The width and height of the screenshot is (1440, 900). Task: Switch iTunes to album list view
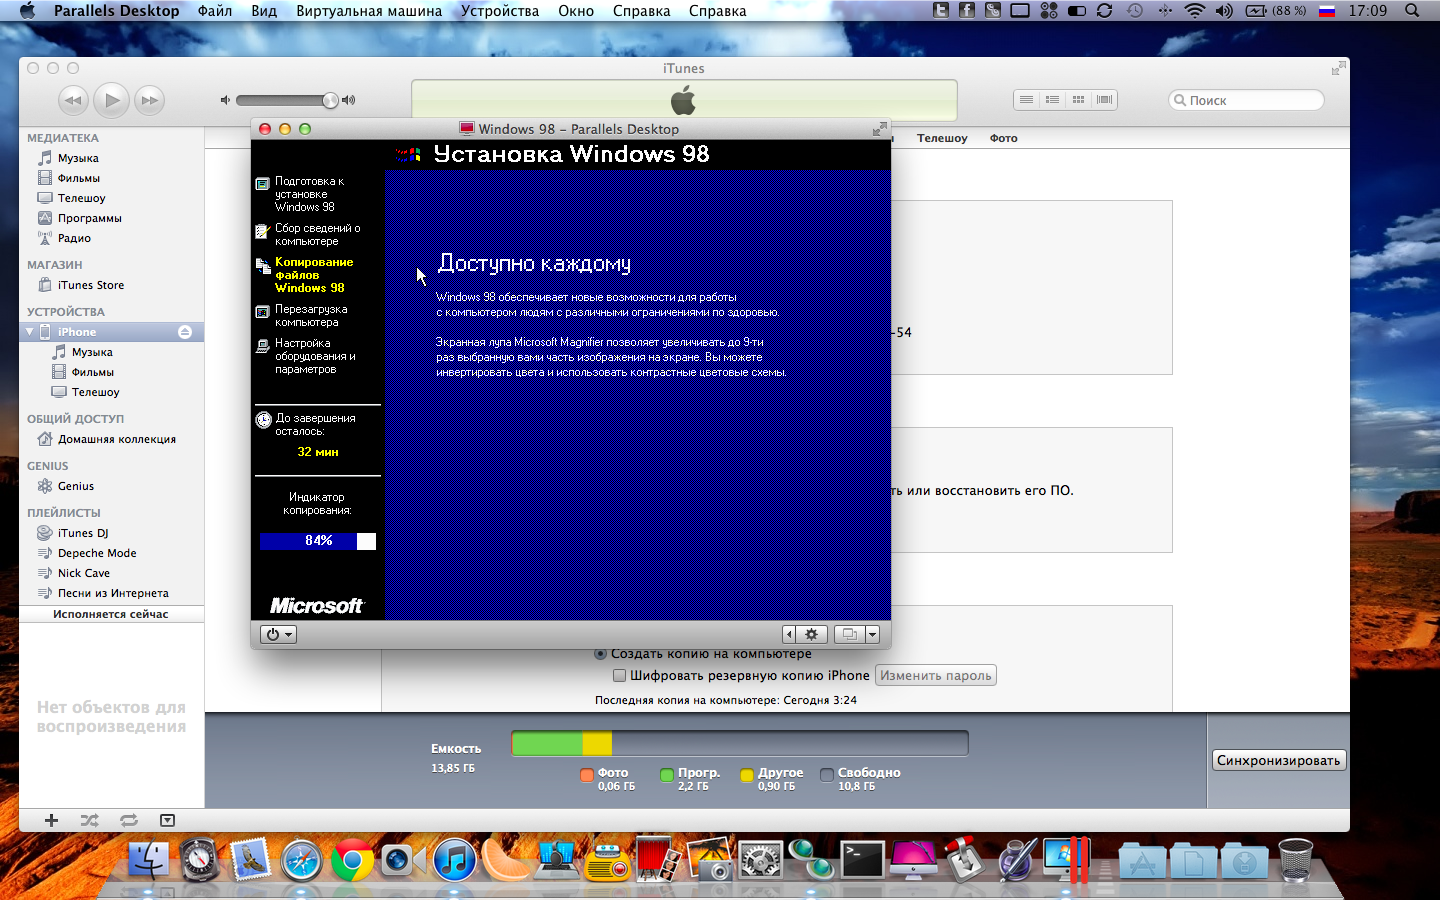[1052, 100]
